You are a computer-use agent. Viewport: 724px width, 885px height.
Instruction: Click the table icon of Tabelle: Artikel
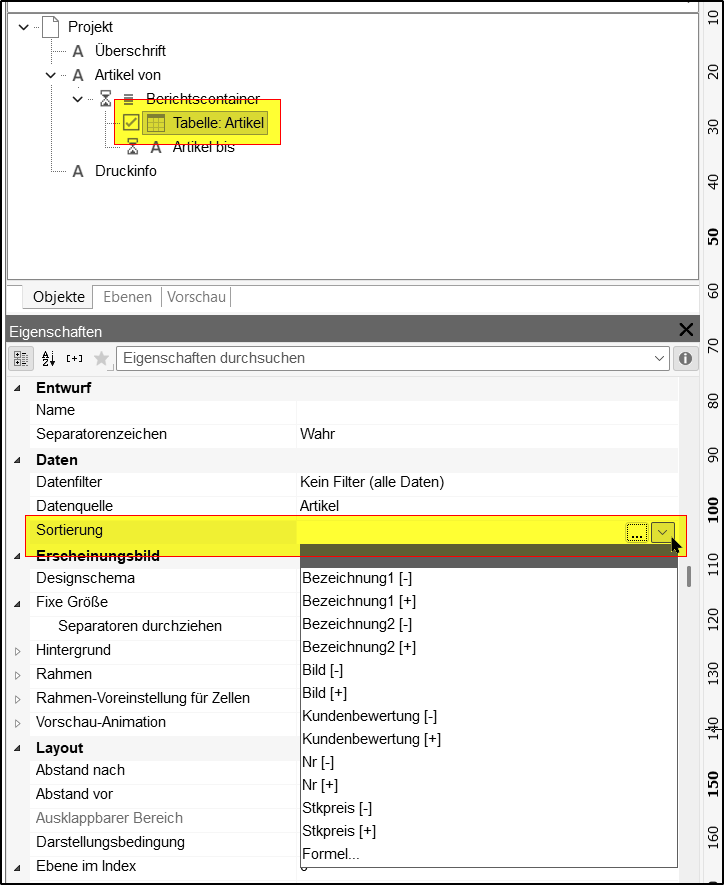(x=156, y=123)
